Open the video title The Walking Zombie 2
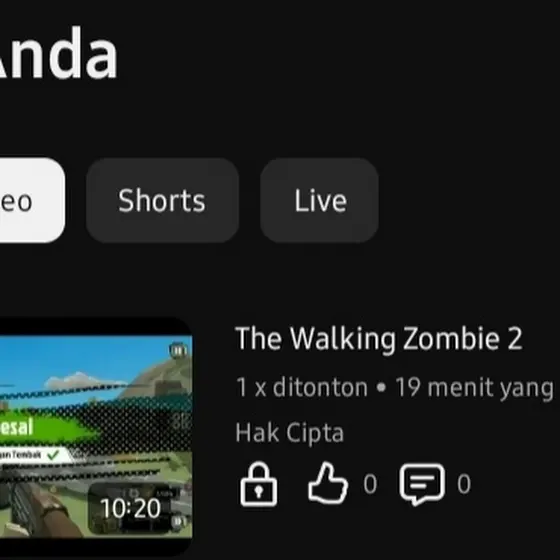Screen dimensions: 560x560 click(379, 338)
